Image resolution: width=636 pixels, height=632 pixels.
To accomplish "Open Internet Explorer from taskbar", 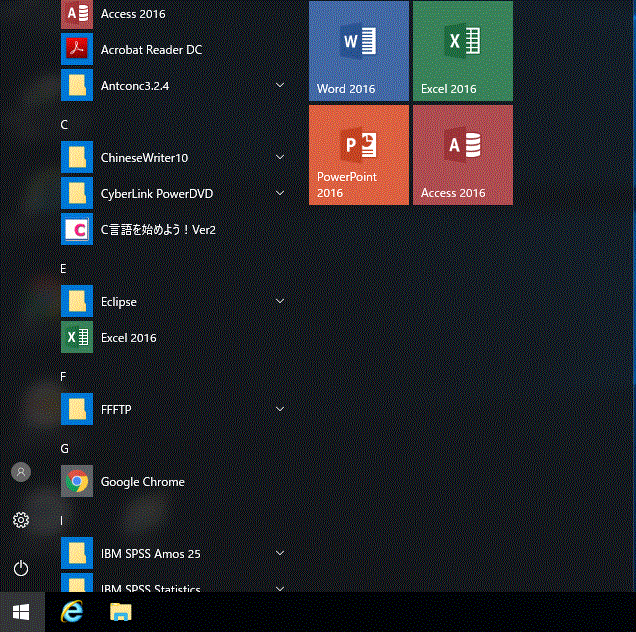I will click(x=72, y=612).
